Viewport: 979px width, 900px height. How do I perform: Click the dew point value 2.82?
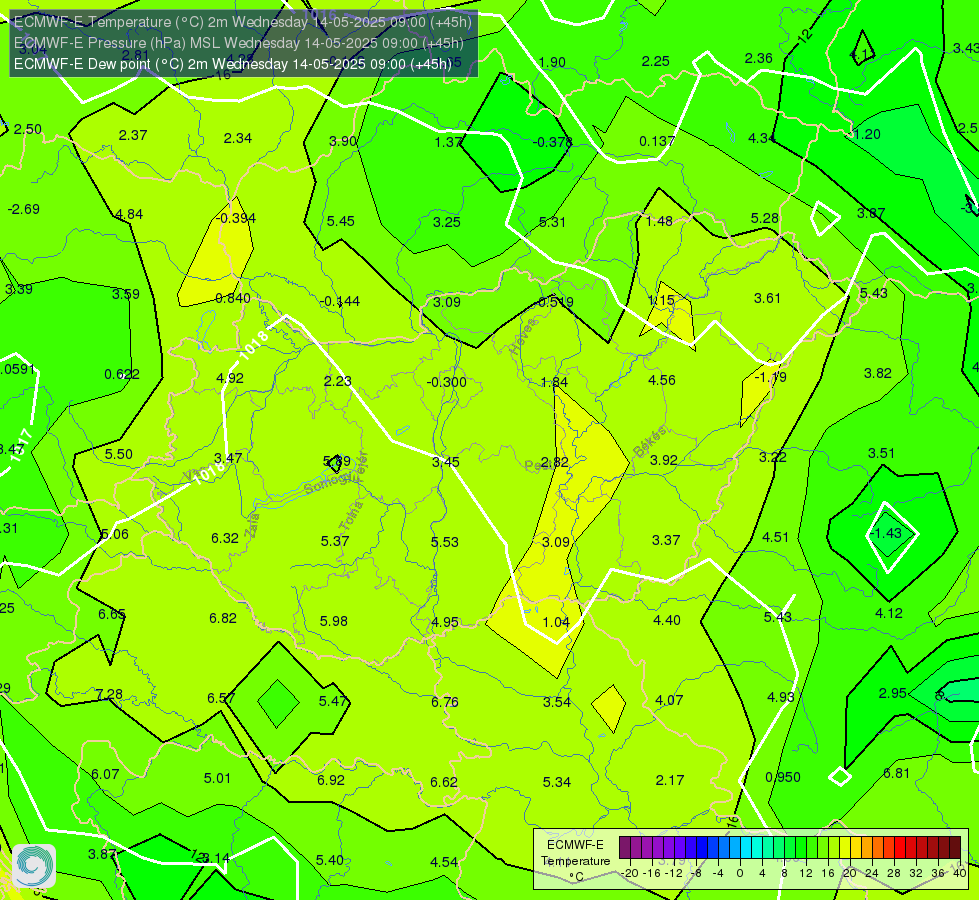point(554,462)
